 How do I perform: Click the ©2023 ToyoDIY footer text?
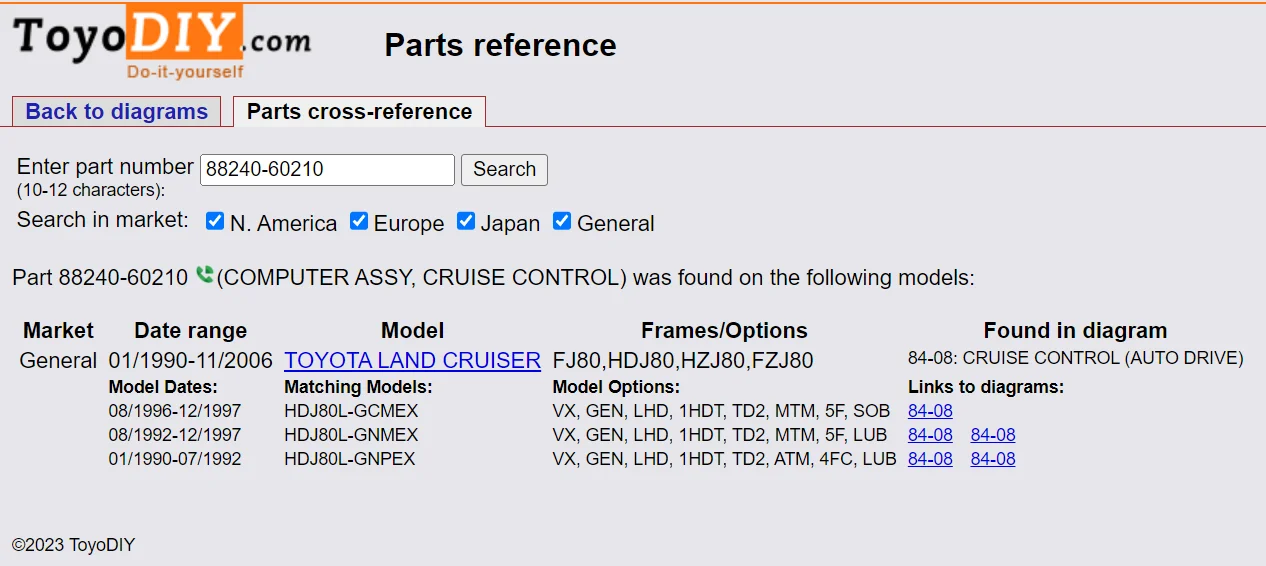(x=73, y=545)
